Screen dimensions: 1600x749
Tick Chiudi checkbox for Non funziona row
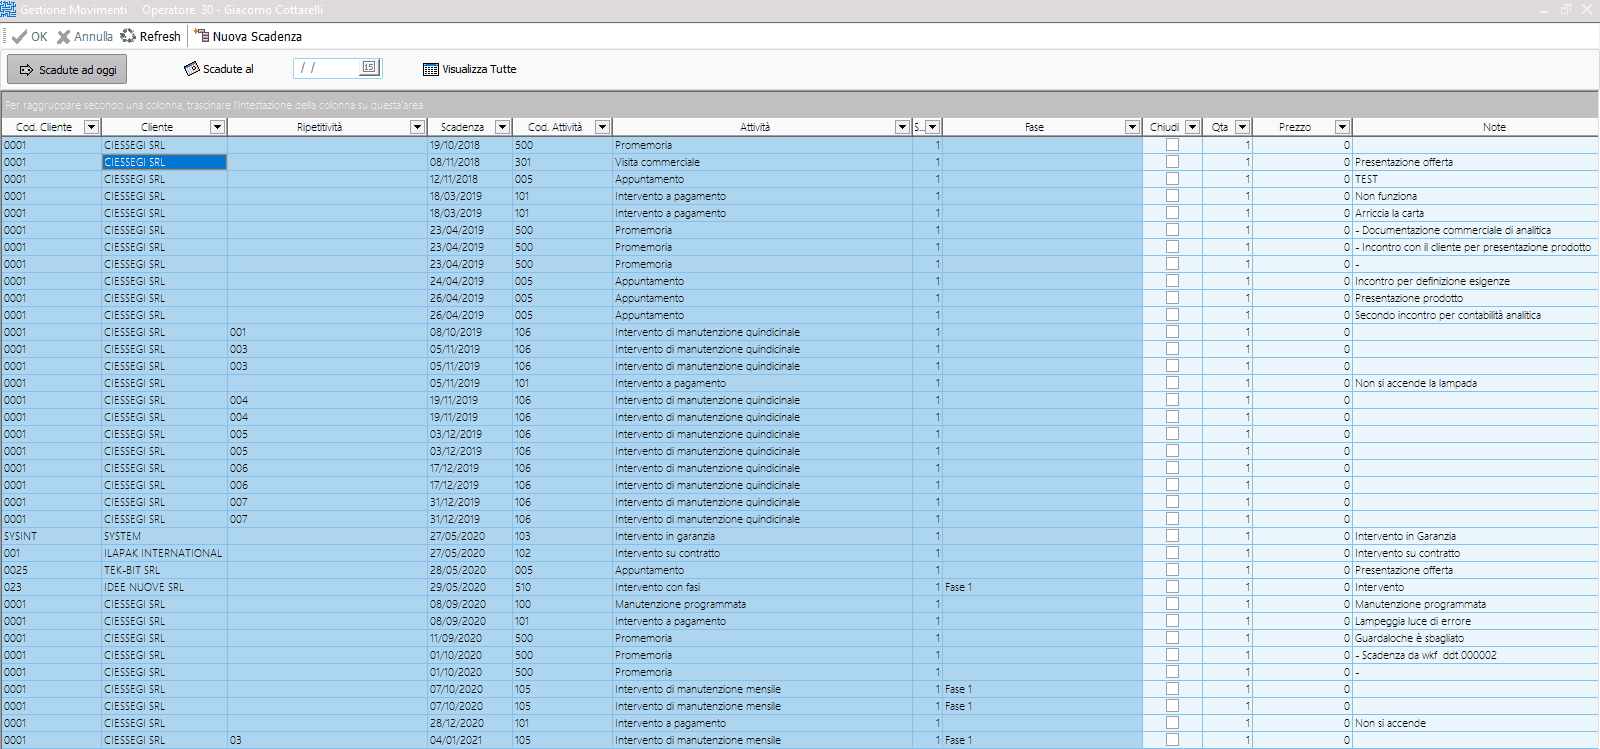1172,196
